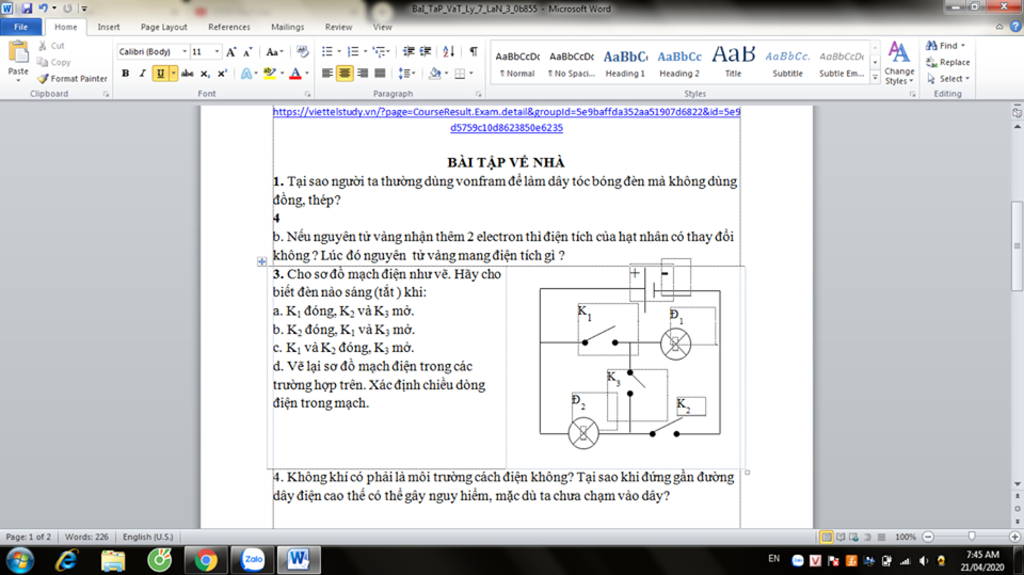Increase paragraph indent

(x=426, y=52)
